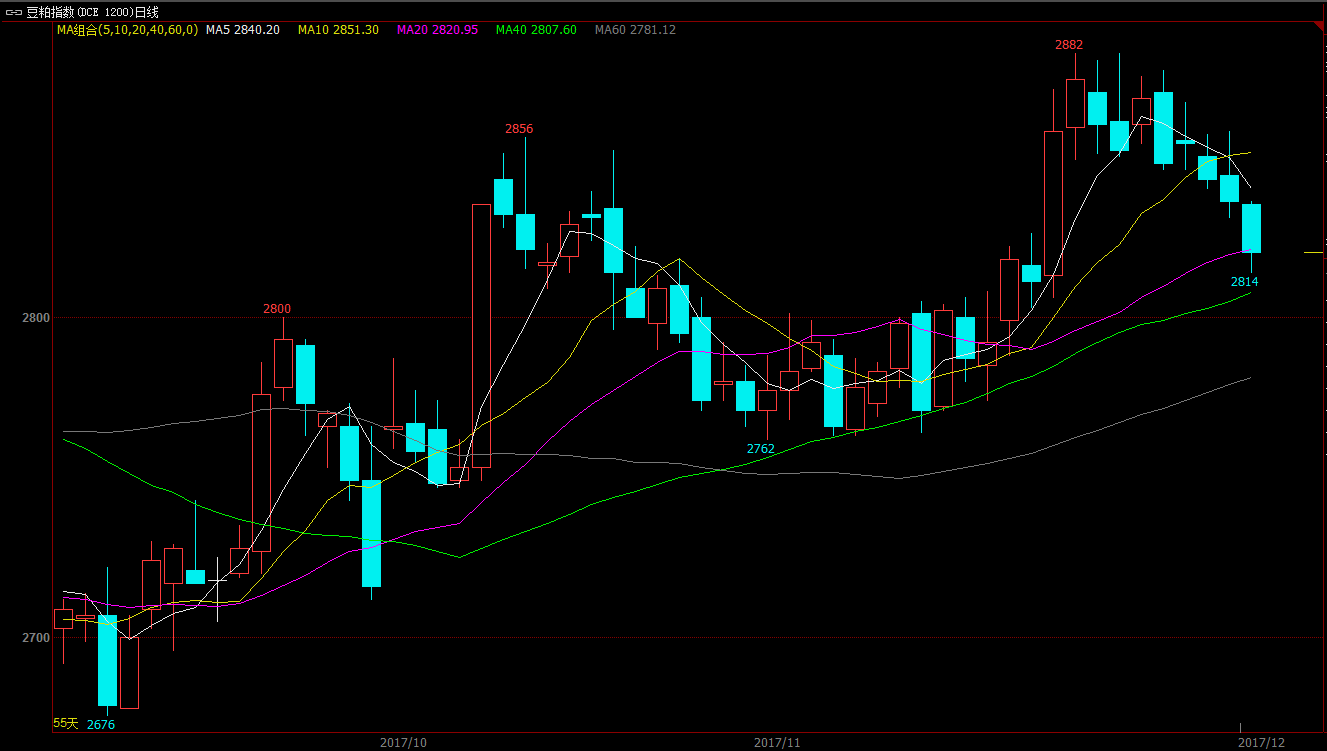Select the MA10 2851.30 legend value

coord(338,30)
